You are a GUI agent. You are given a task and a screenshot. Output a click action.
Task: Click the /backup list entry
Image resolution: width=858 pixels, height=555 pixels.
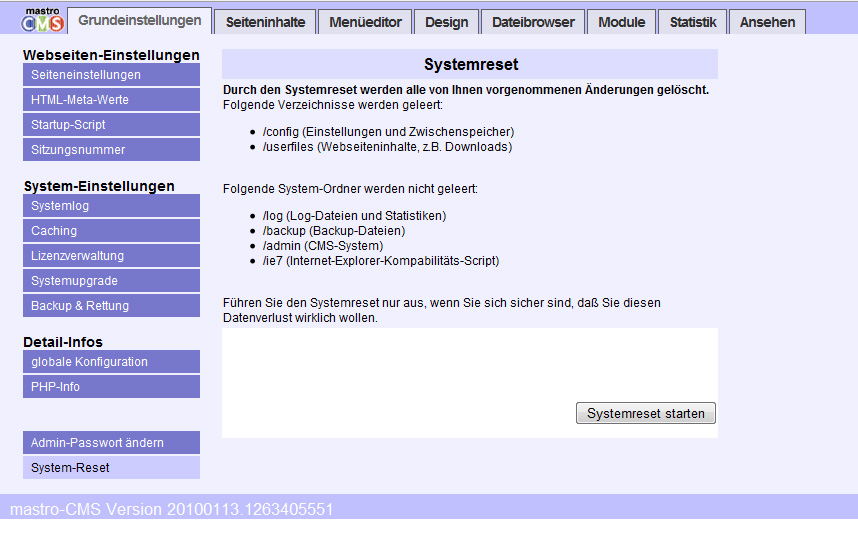[x=334, y=230]
